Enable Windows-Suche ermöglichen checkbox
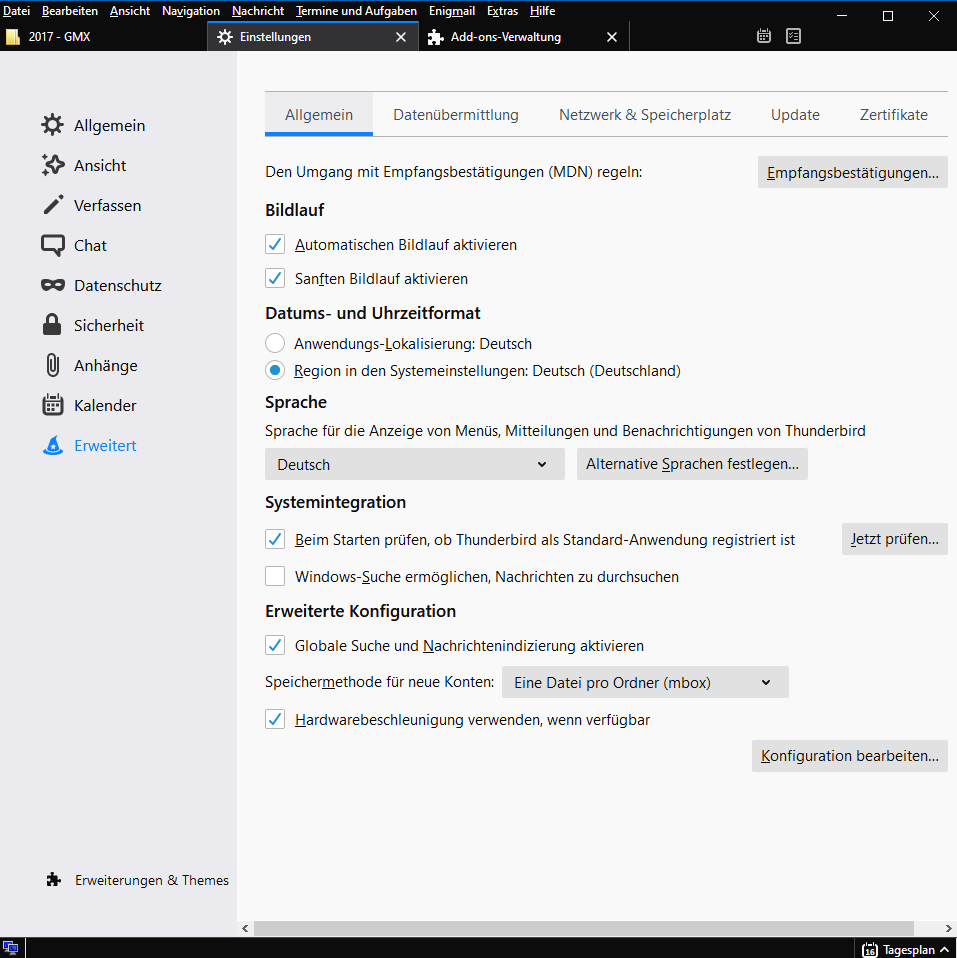This screenshot has width=957, height=958. [x=275, y=576]
